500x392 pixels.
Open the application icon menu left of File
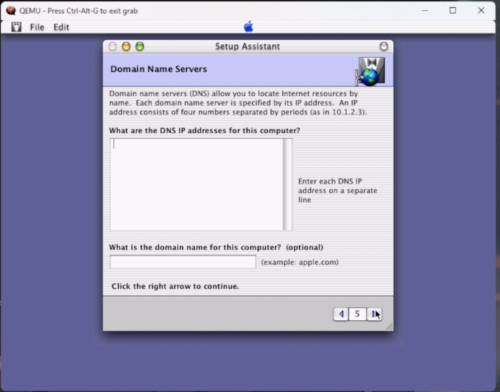tap(16, 27)
